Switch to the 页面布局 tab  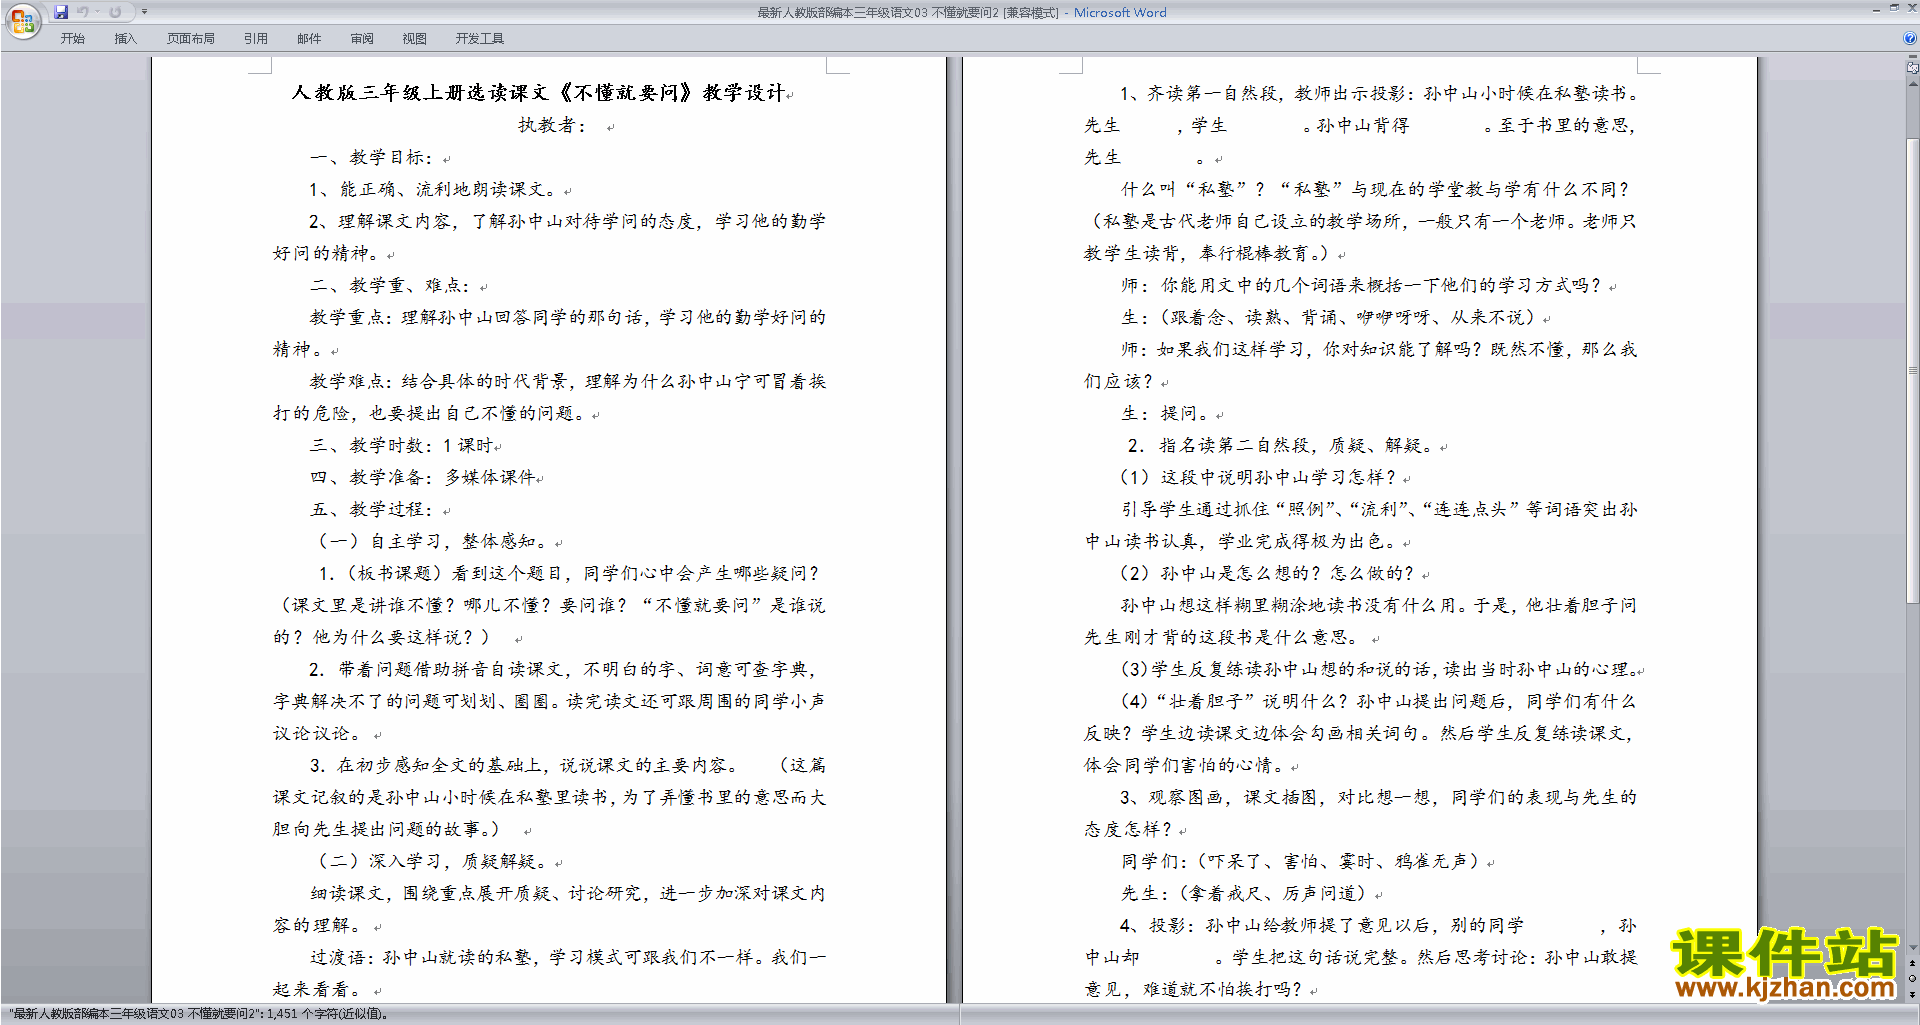(191, 39)
